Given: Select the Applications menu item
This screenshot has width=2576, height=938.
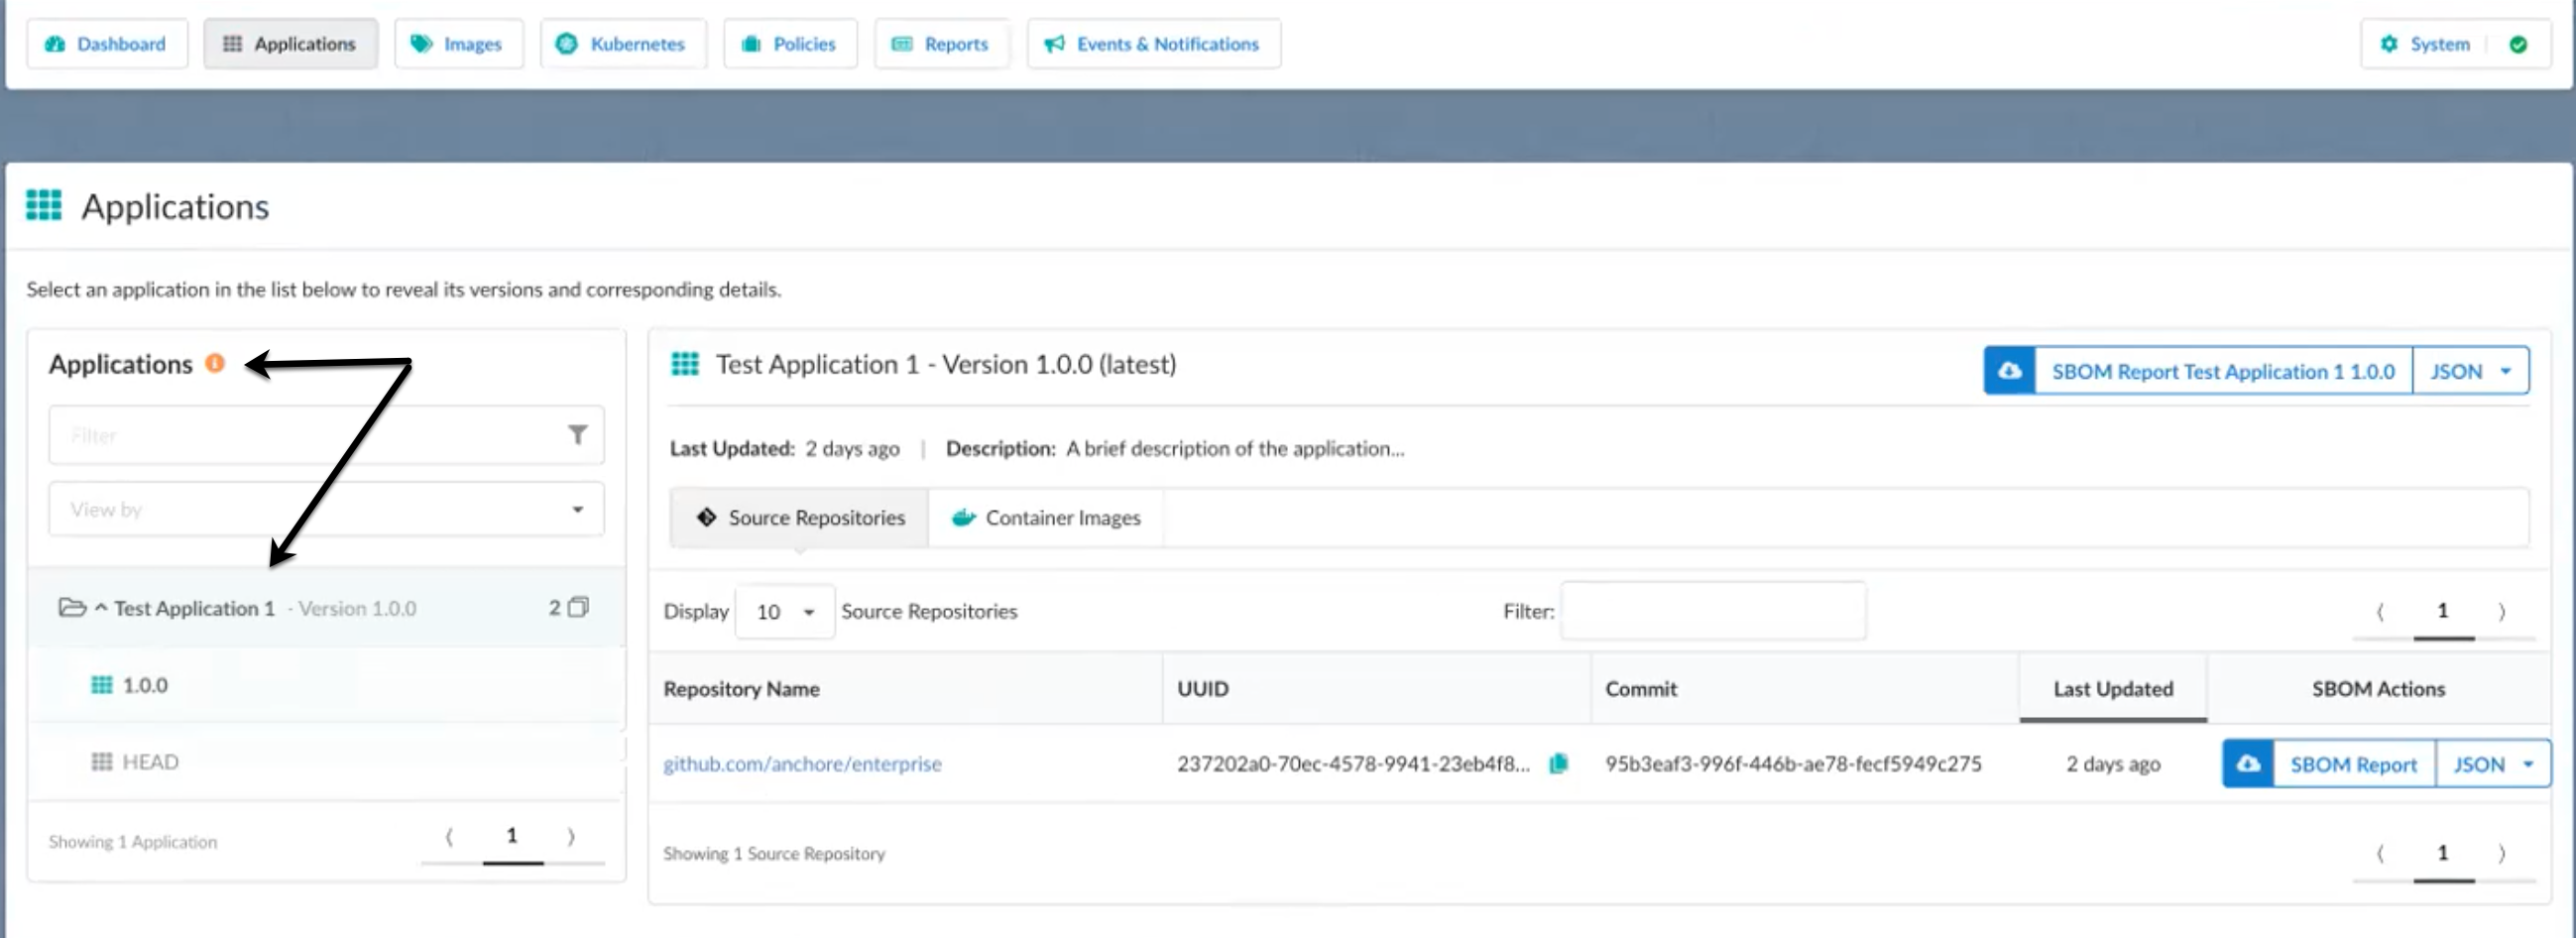Looking at the screenshot, I should 290,43.
